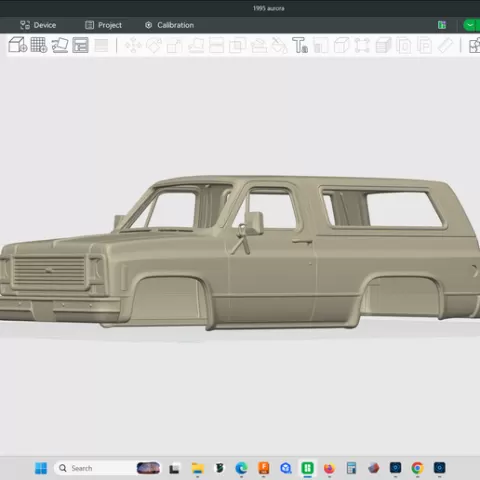The width and height of the screenshot is (480, 480).
Task: Click the Auto orient icon
Action: [x=60, y=45]
